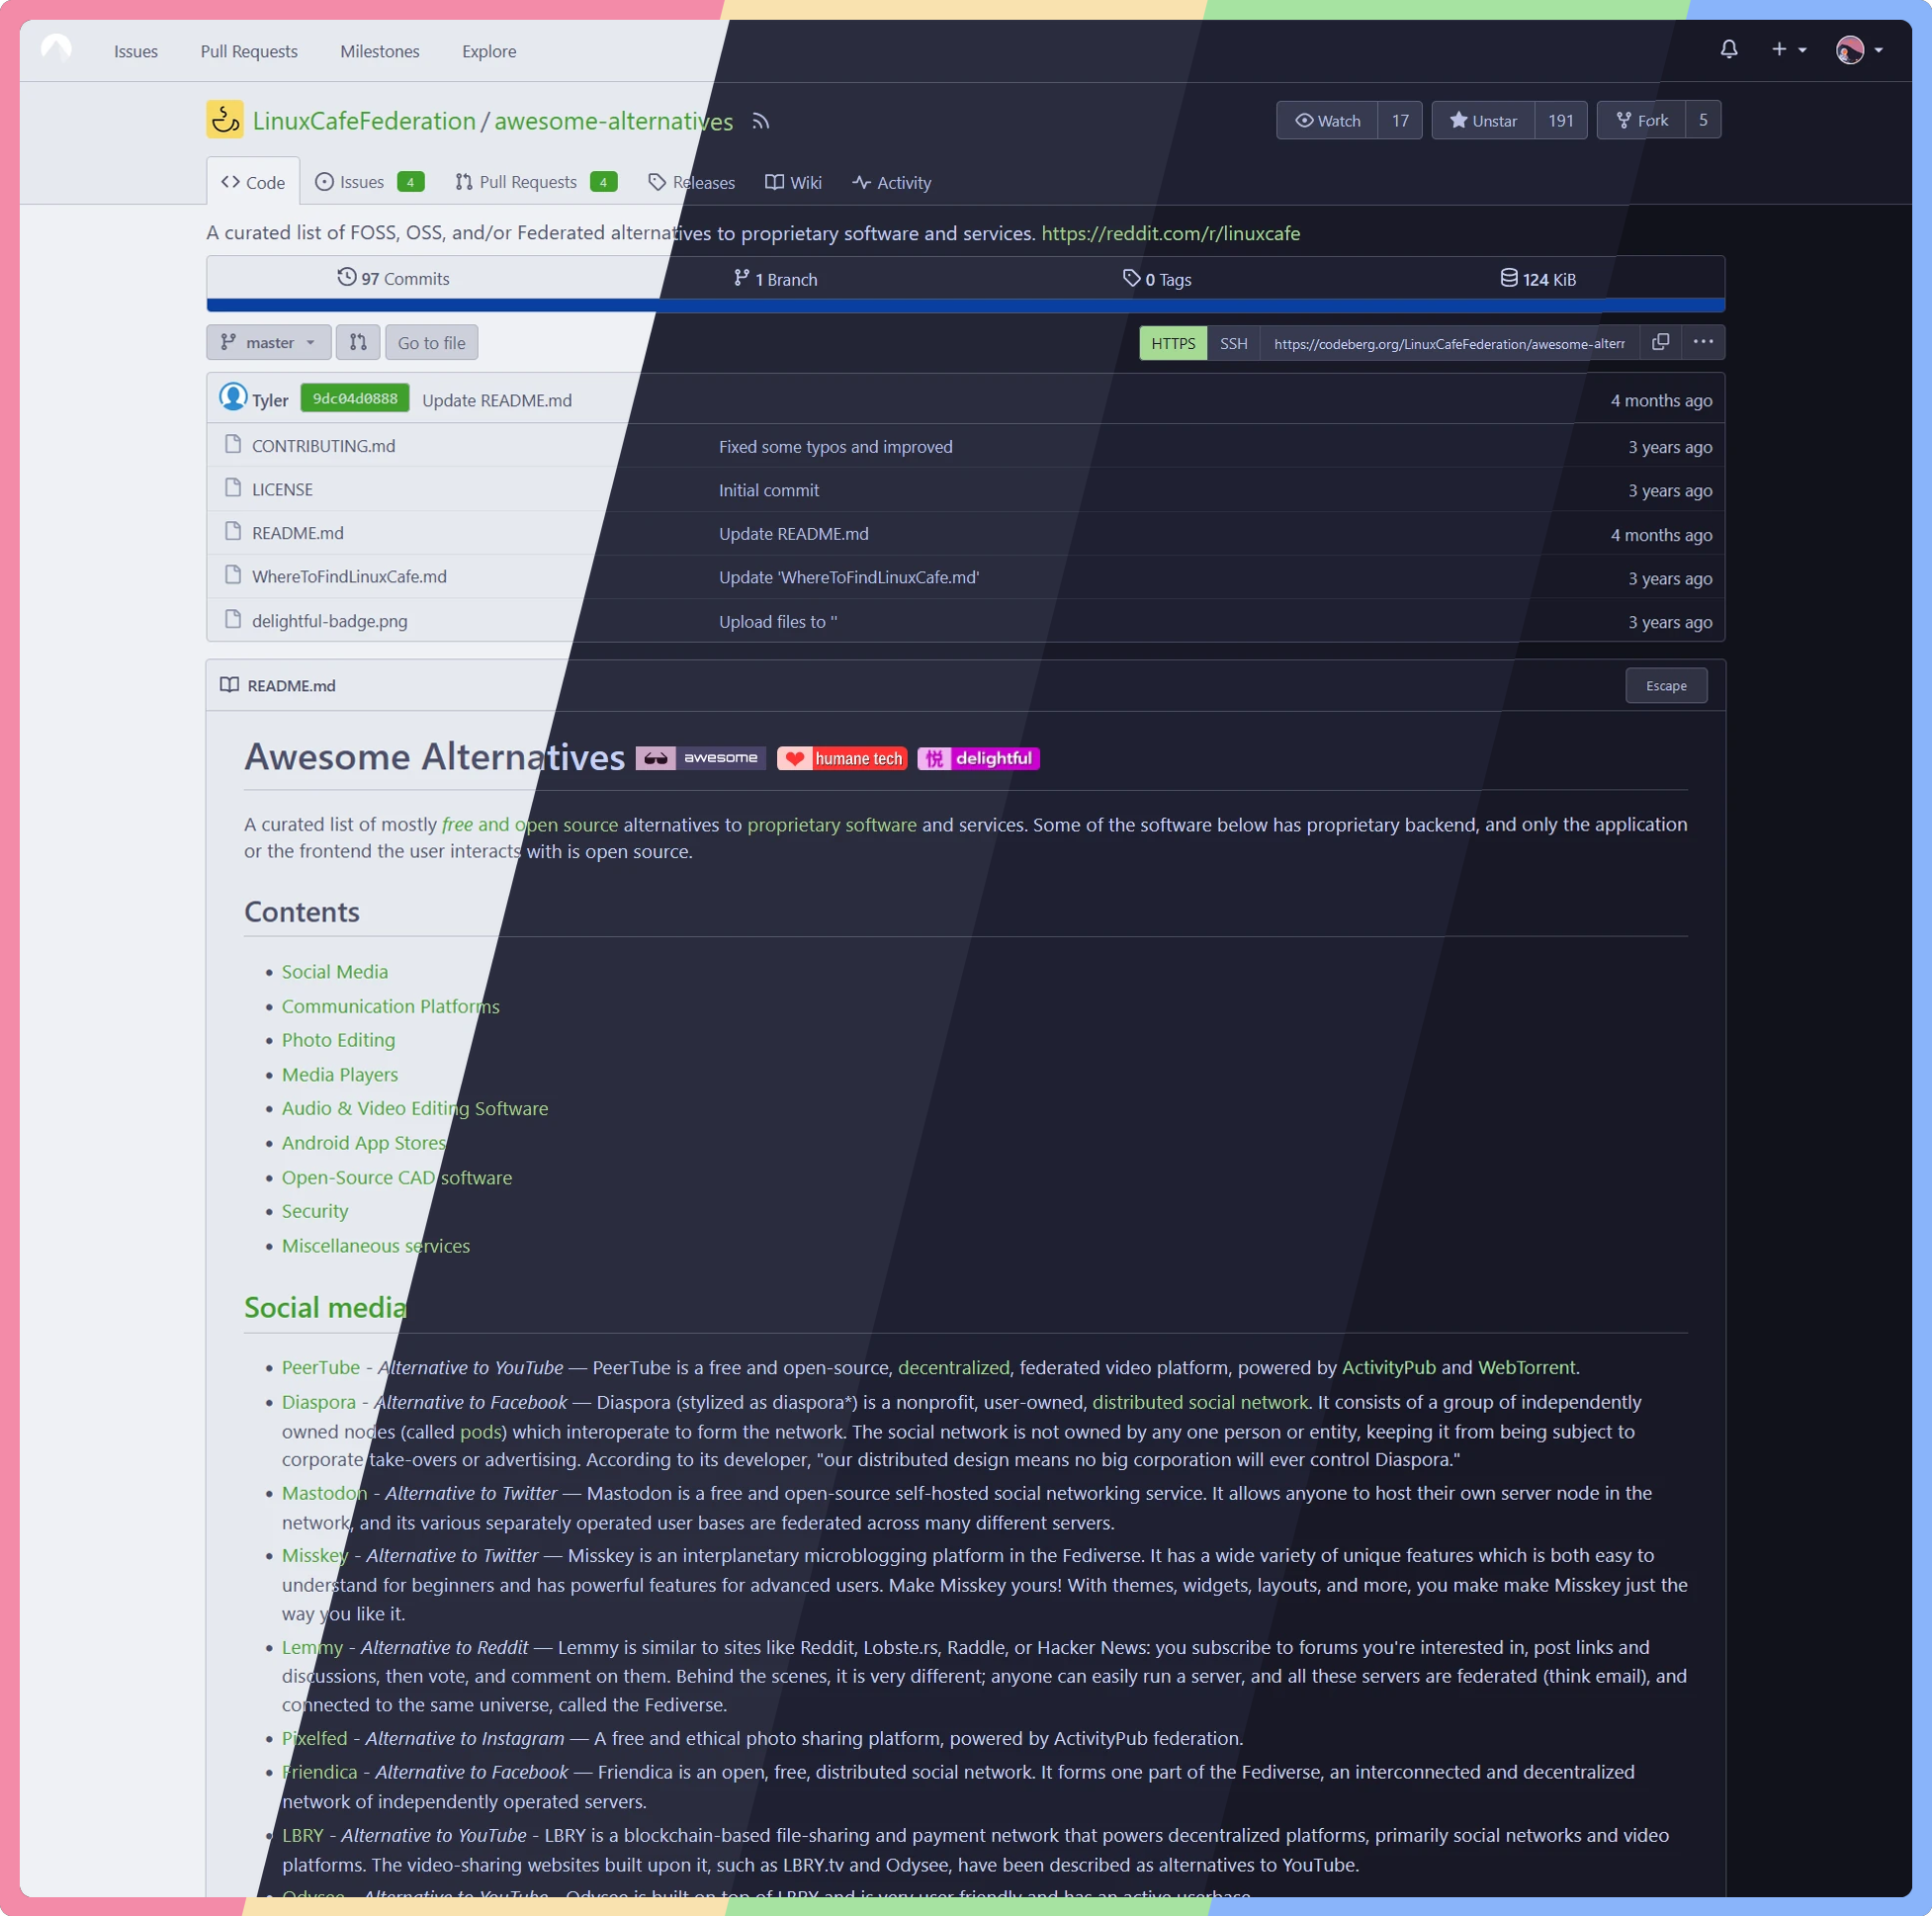Click the Go to file button
Viewport: 1932px width, 1916px height.
point(431,342)
